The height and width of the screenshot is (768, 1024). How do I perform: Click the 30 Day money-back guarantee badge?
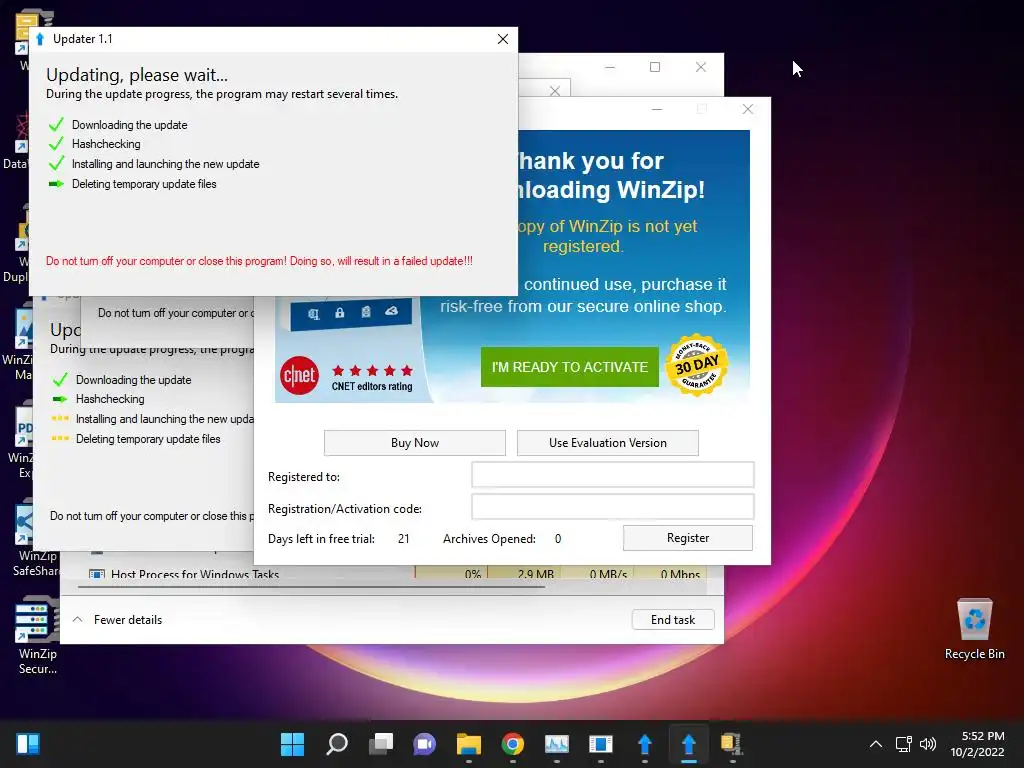click(x=697, y=366)
